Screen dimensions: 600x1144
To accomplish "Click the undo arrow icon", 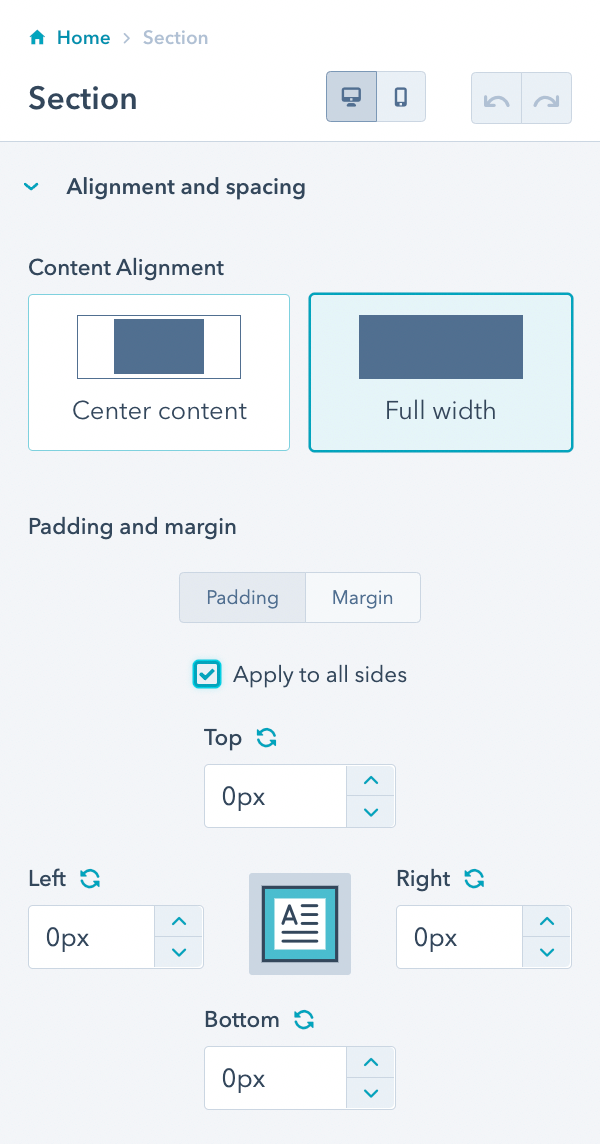I will point(496,97).
